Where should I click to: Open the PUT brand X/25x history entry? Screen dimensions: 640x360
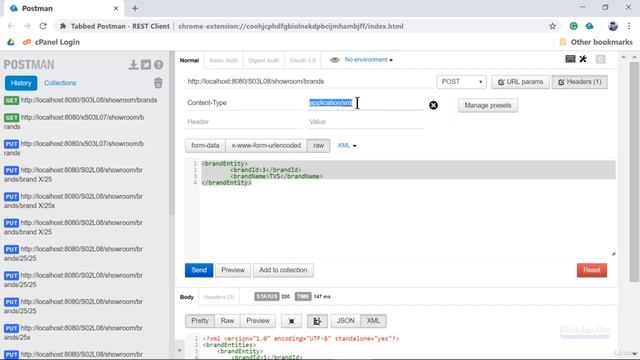pos(73,201)
